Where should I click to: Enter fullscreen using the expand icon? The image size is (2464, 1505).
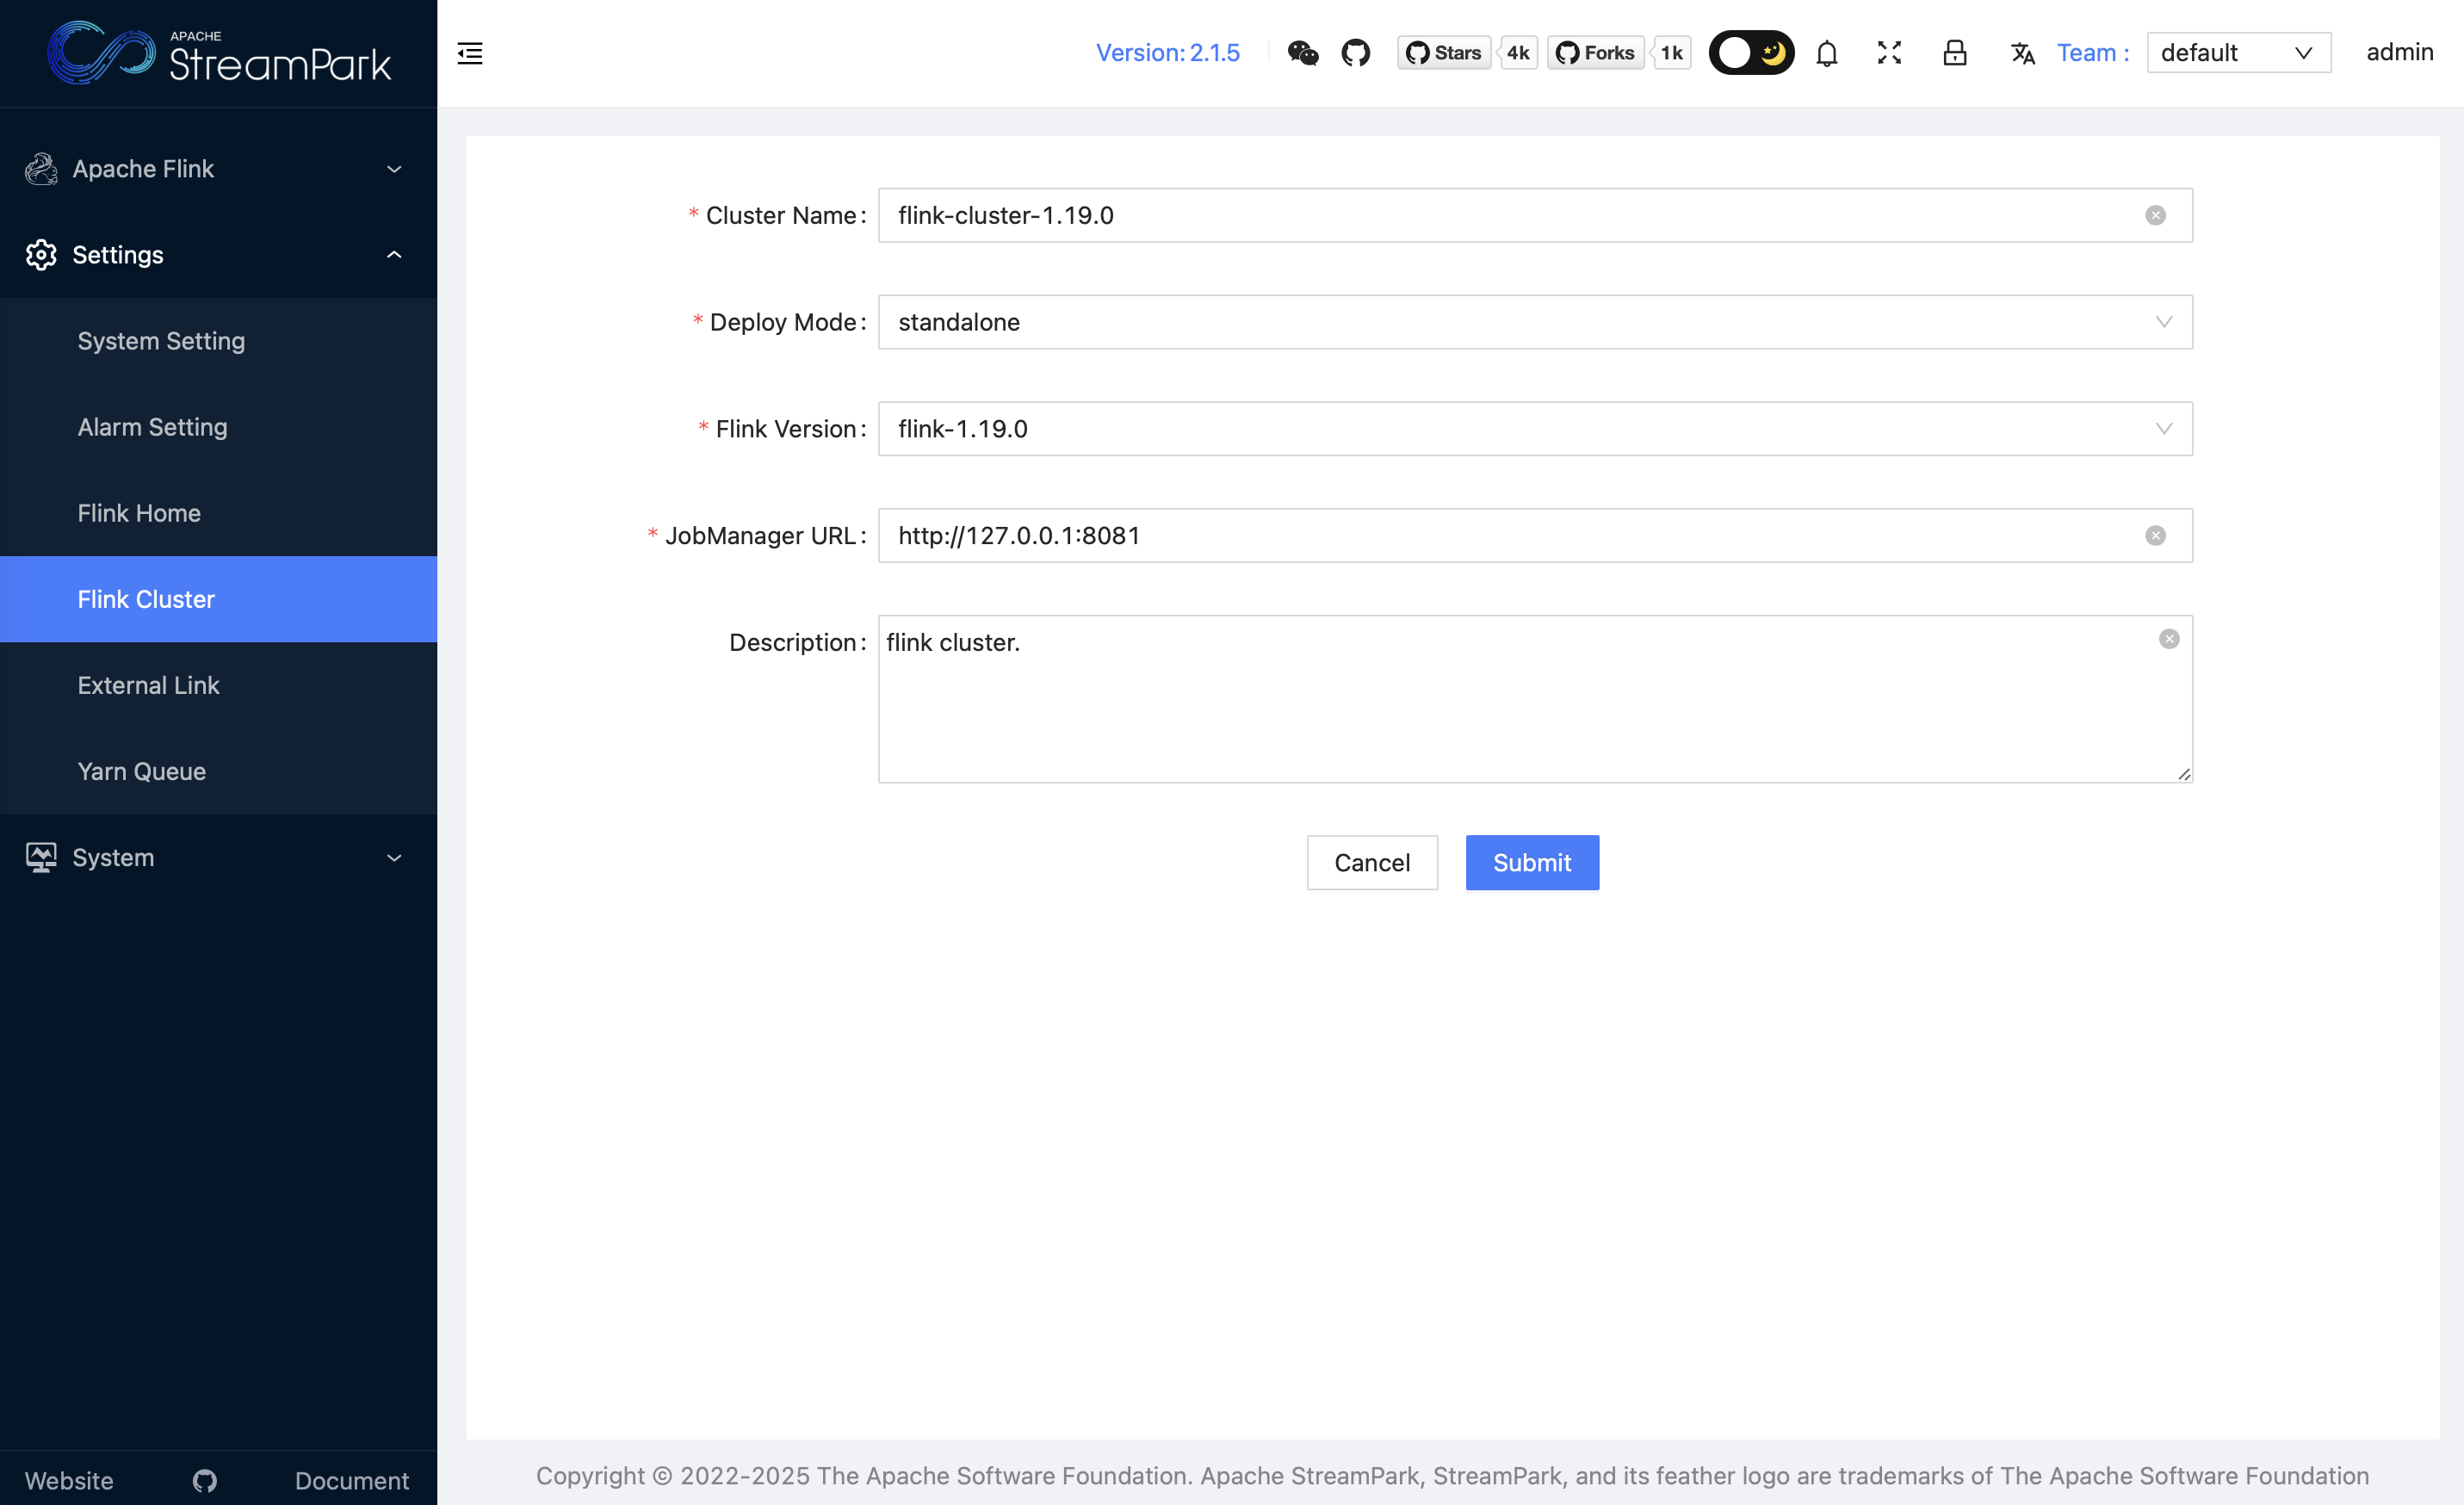coord(1889,53)
